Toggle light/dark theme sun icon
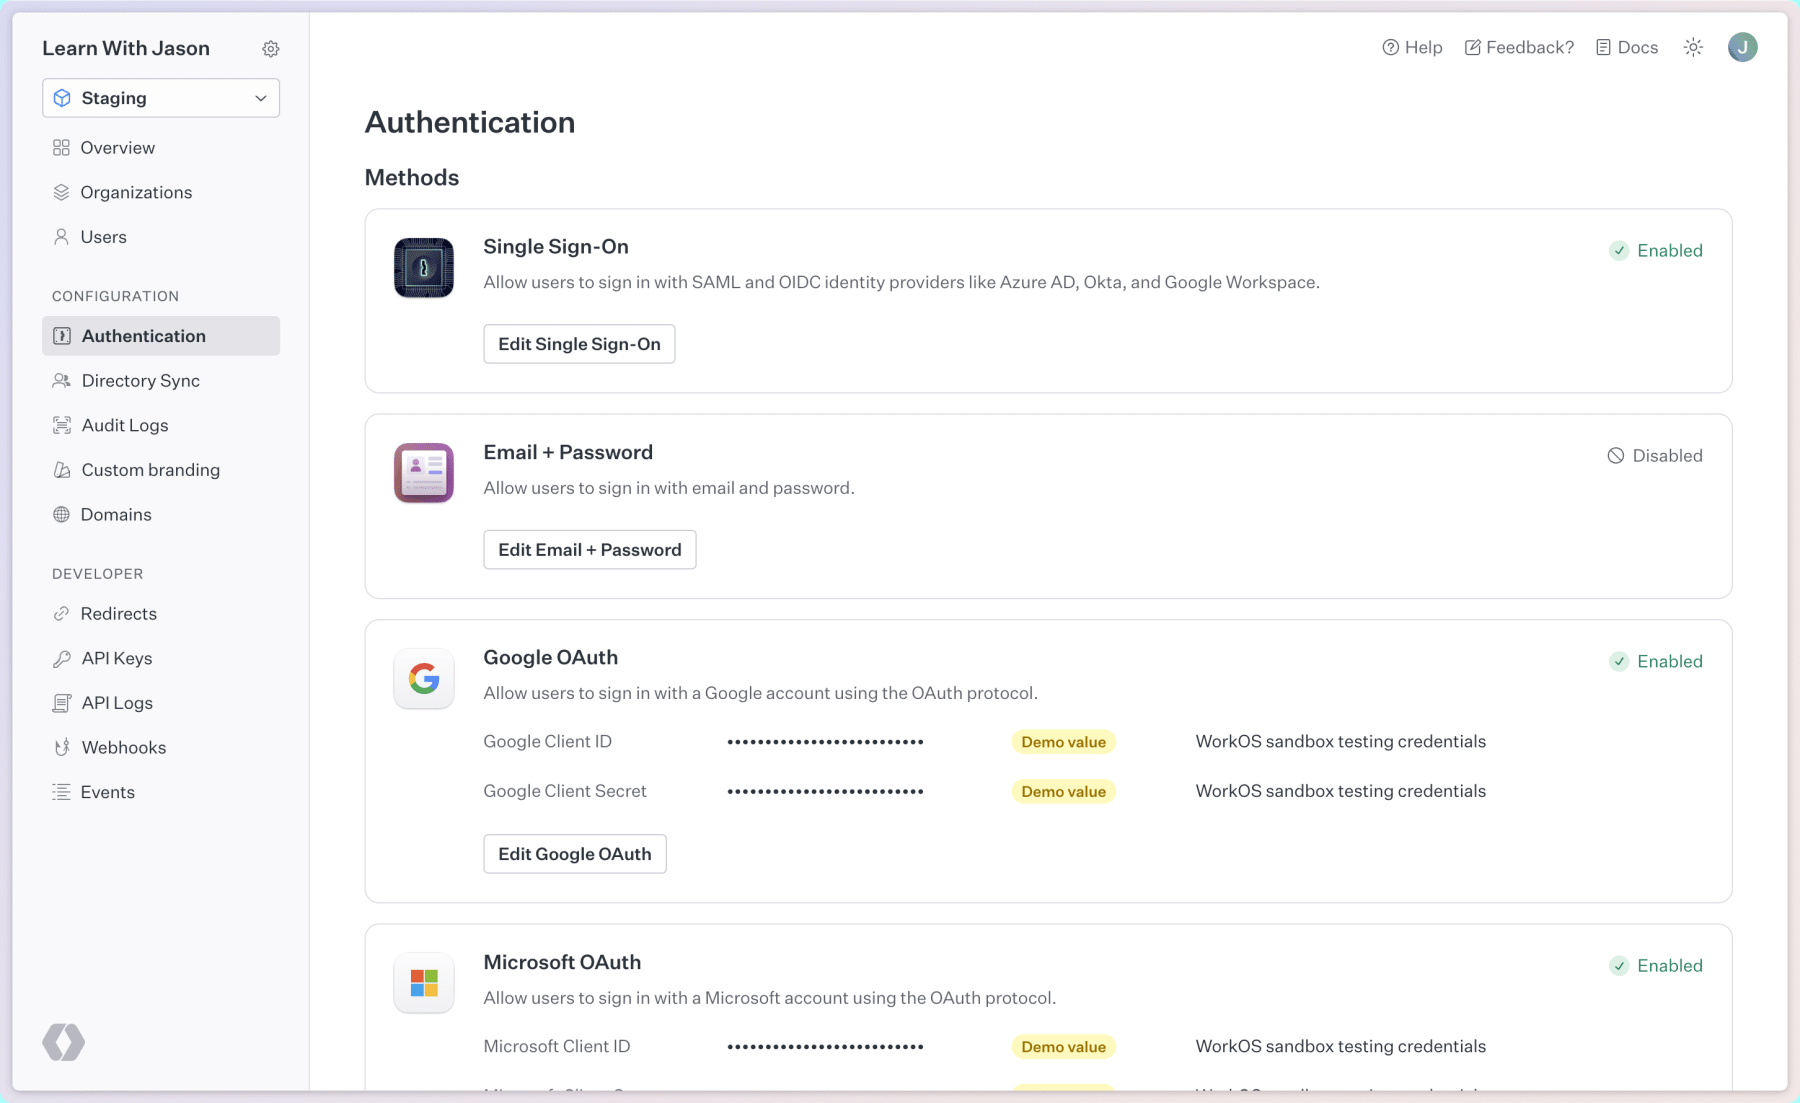Viewport: 1800px width, 1103px height. [x=1693, y=47]
